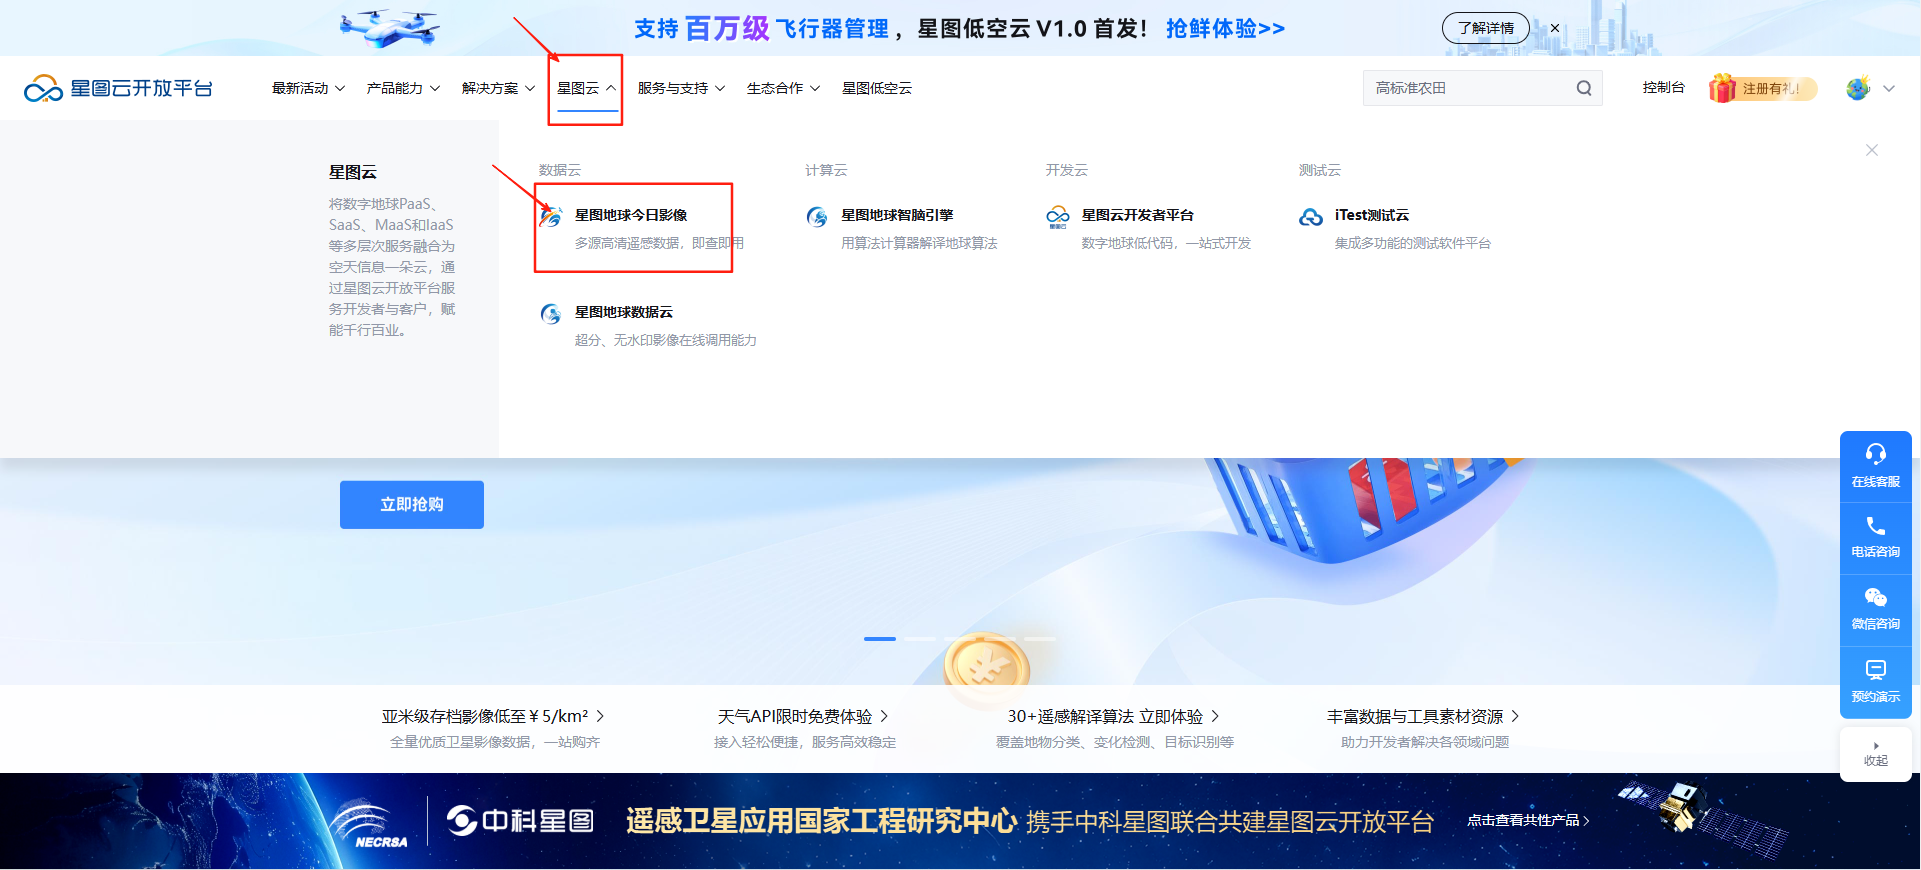Image resolution: width=1921 pixels, height=870 pixels.
Task: Open the 星图低空云 menu item
Action: [876, 88]
